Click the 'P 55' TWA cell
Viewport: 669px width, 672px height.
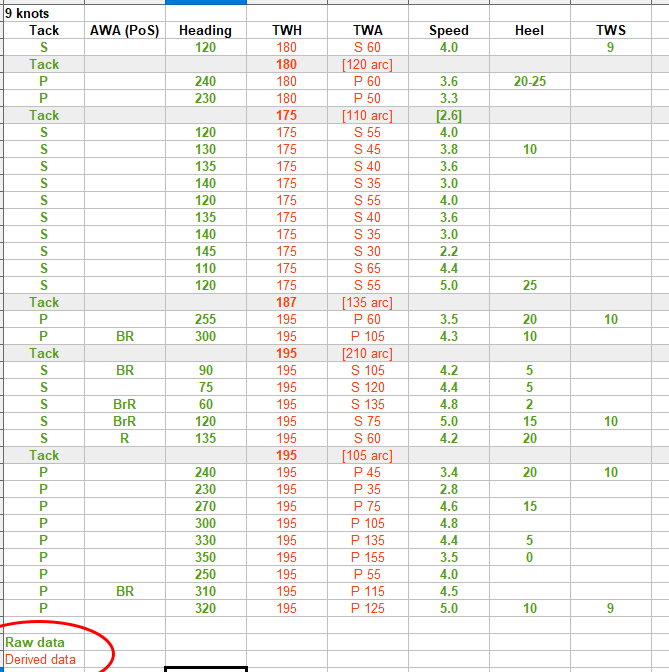368,574
